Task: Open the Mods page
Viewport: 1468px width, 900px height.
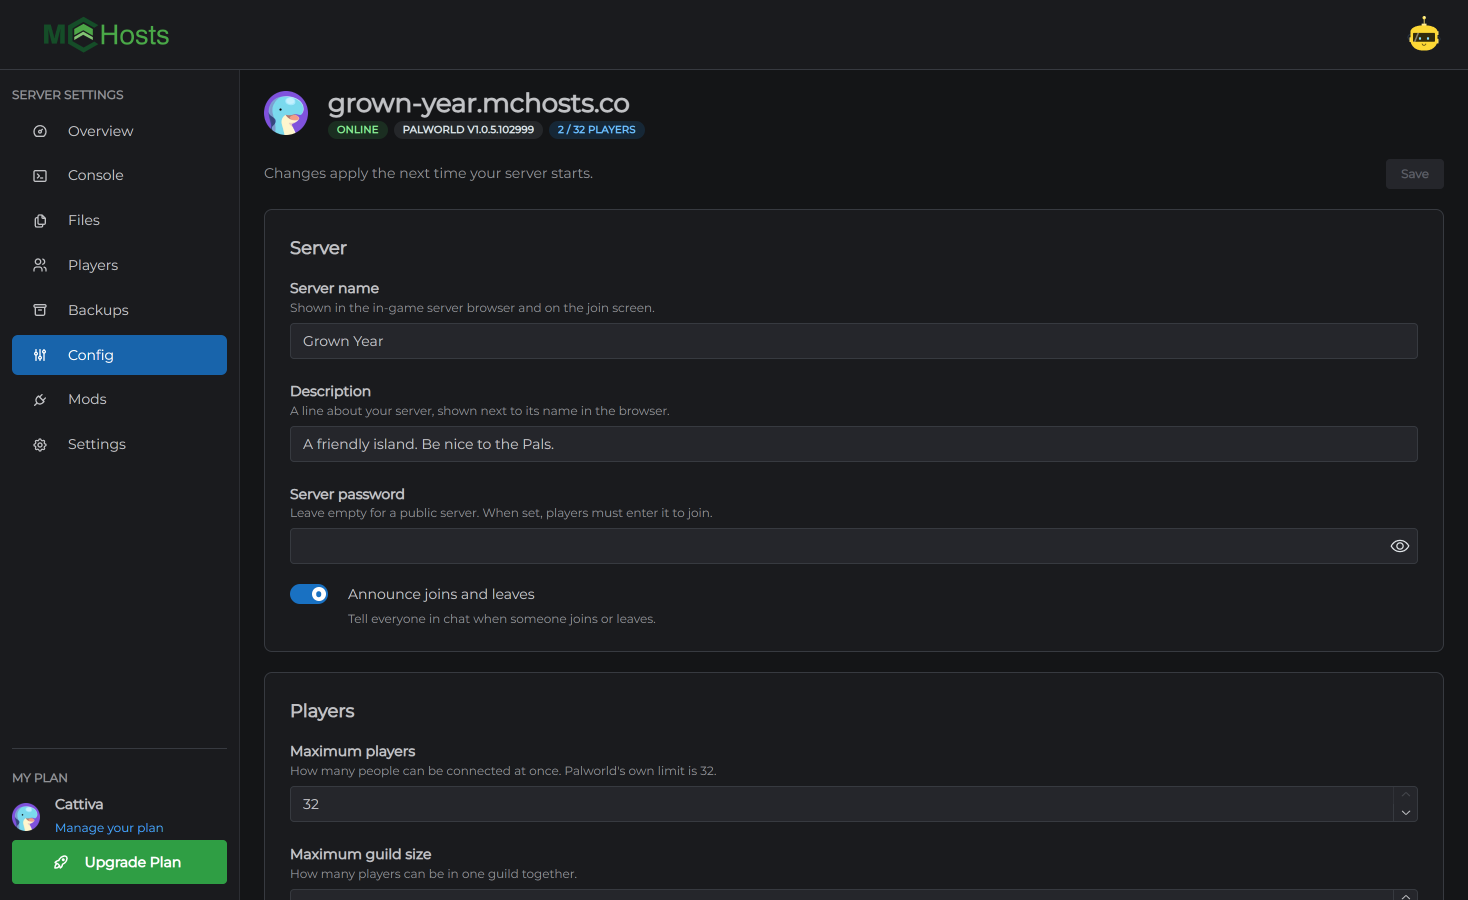Action: pos(119,399)
